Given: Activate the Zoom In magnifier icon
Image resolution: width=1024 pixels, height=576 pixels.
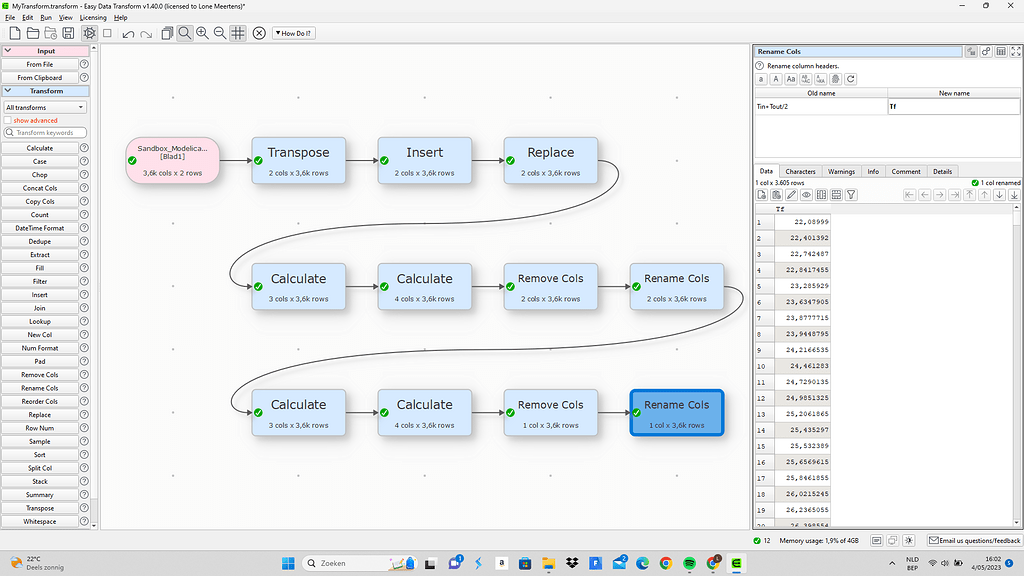Looking at the screenshot, I should click(x=203, y=33).
